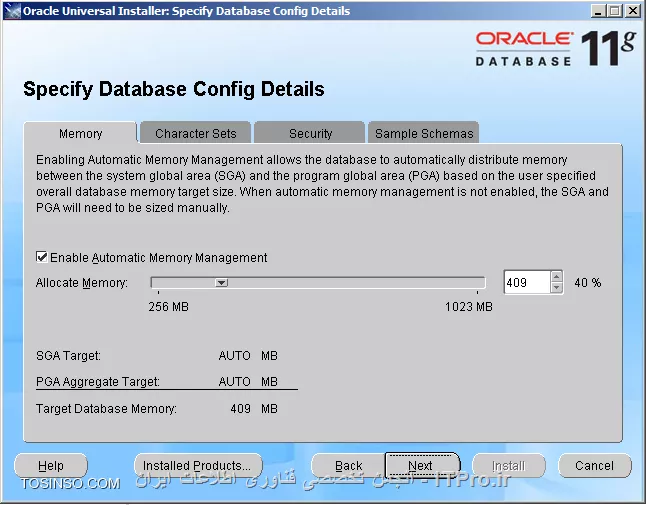The width and height of the screenshot is (646, 505).
Task: Click the Oracle Database 11g logo
Action: tap(555, 48)
